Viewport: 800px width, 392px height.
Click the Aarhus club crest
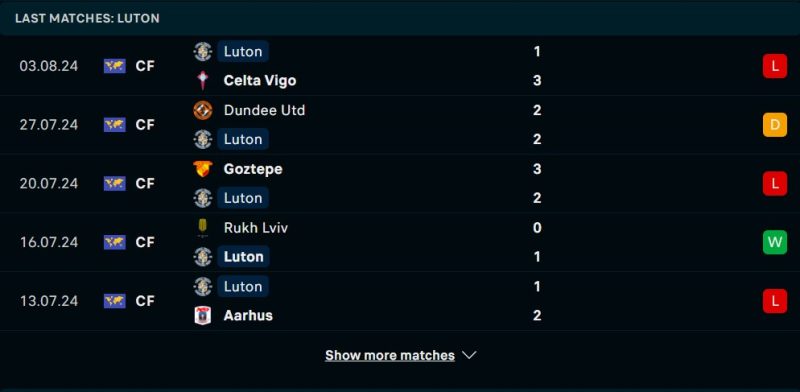(203, 315)
